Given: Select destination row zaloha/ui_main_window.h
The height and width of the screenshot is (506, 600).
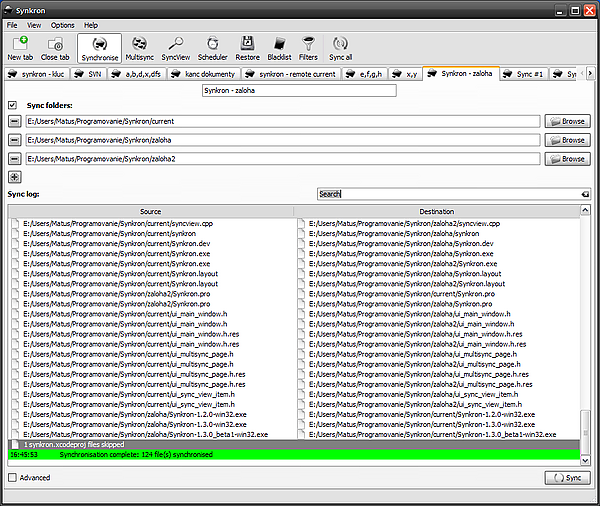Looking at the screenshot, I should coord(409,314).
